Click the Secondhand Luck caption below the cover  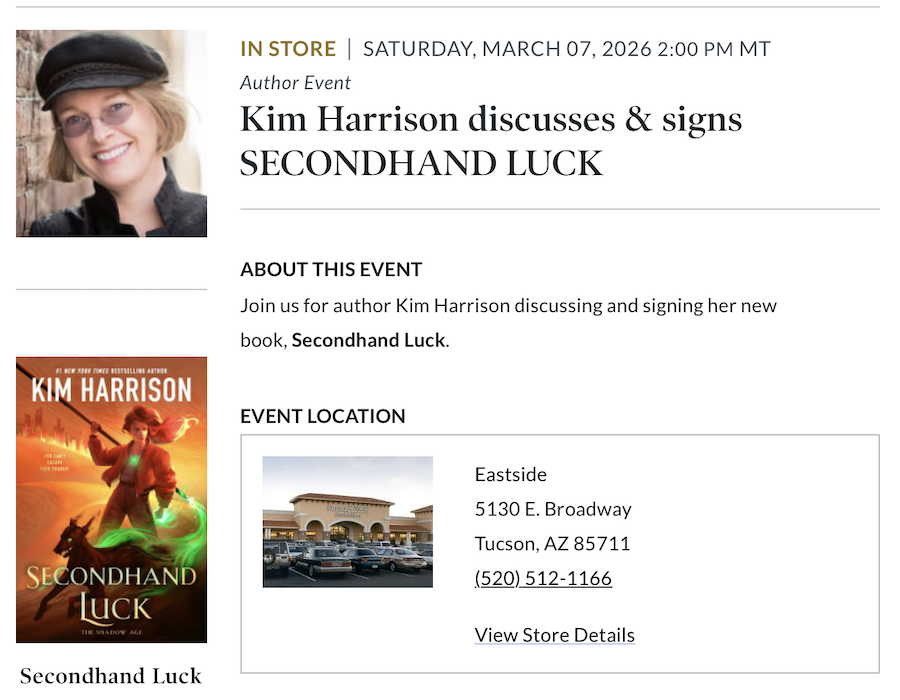coord(110,676)
